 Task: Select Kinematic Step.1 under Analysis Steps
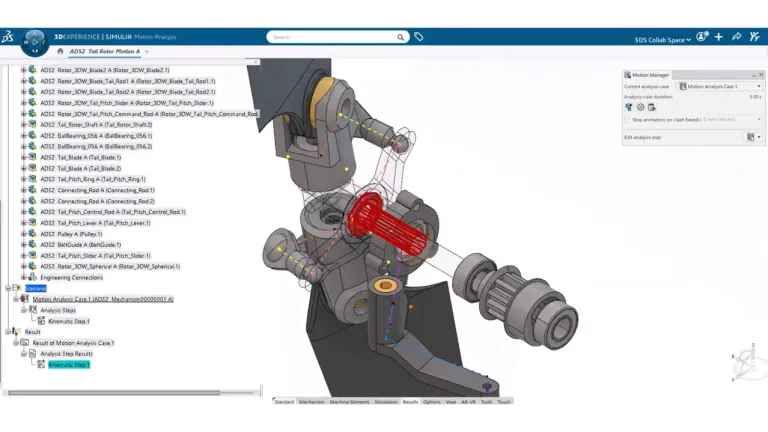pyautogui.click(x=69, y=321)
